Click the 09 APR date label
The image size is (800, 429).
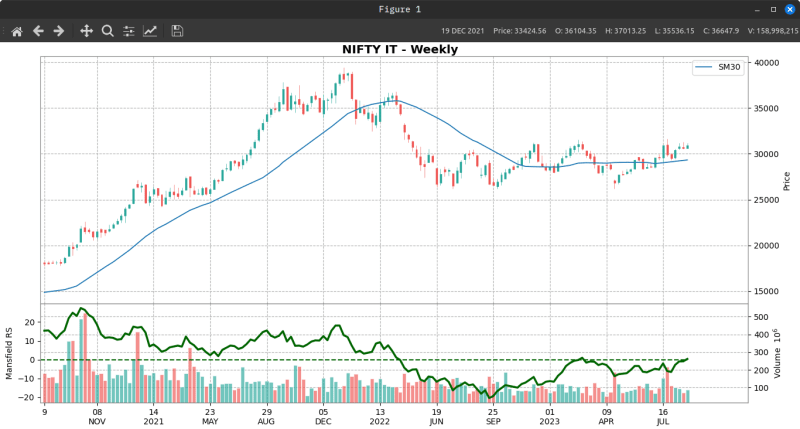pos(606,417)
